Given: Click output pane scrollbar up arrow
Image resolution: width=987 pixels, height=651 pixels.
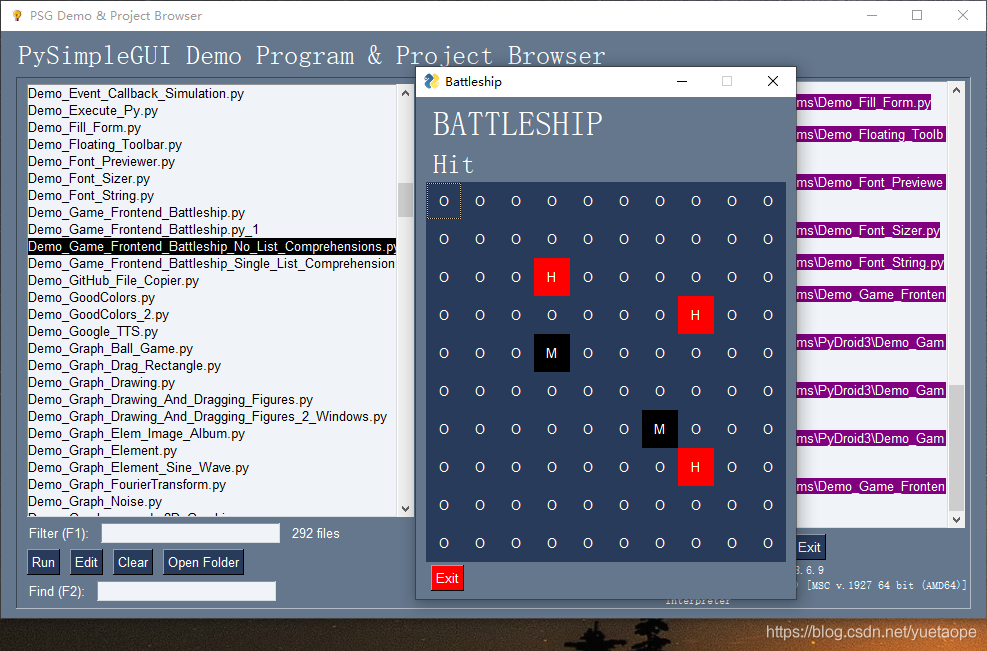Looking at the screenshot, I should (956, 90).
